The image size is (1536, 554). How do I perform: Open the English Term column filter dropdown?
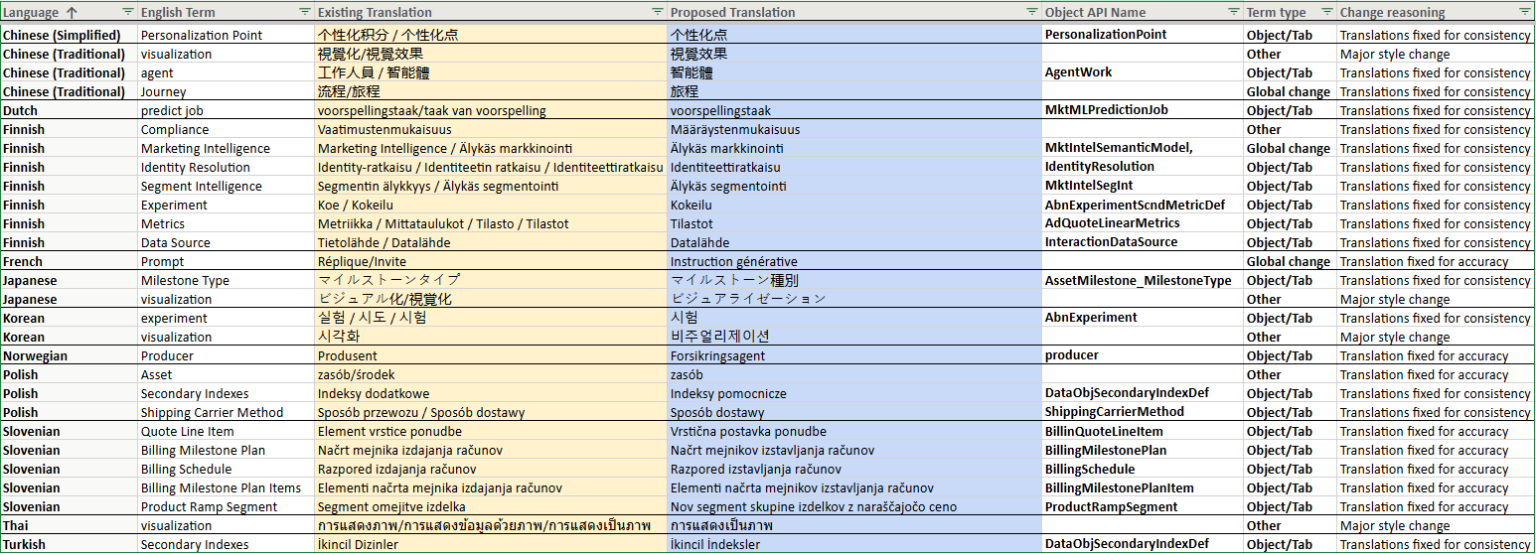[304, 12]
